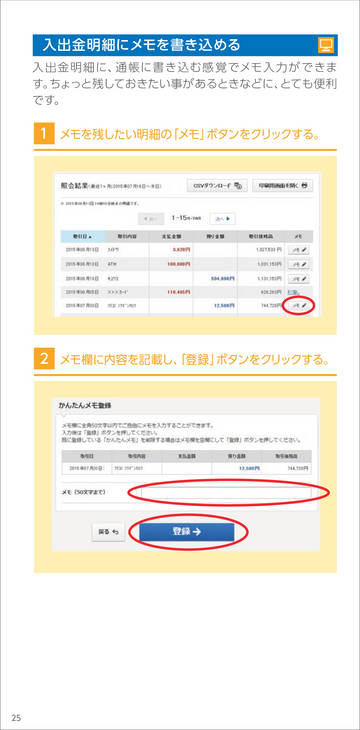Click the 支払金額 column header
Viewport: 360px width, 730px height.
pyautogui.click(x=171, y=237)
